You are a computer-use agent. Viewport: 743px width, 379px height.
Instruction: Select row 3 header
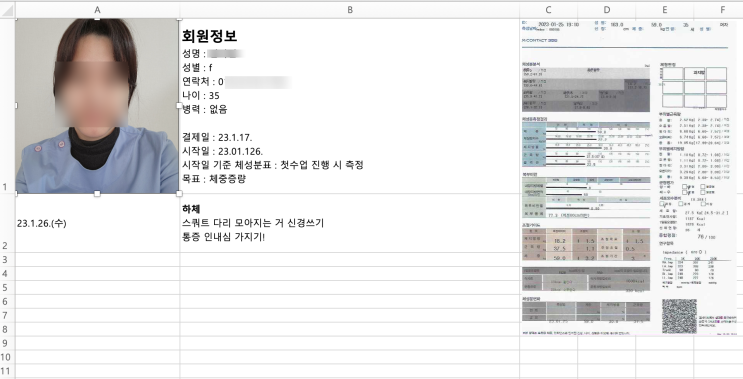(7, 259)
